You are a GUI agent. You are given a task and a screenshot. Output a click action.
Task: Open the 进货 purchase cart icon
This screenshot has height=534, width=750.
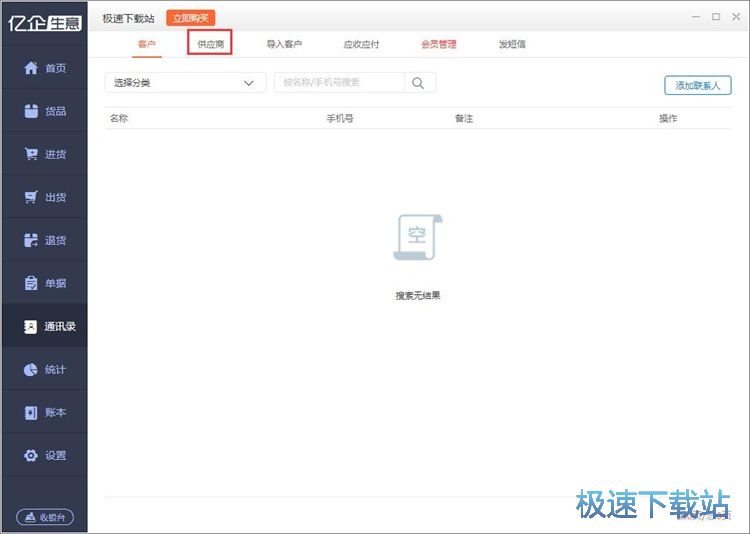[31, 154]
